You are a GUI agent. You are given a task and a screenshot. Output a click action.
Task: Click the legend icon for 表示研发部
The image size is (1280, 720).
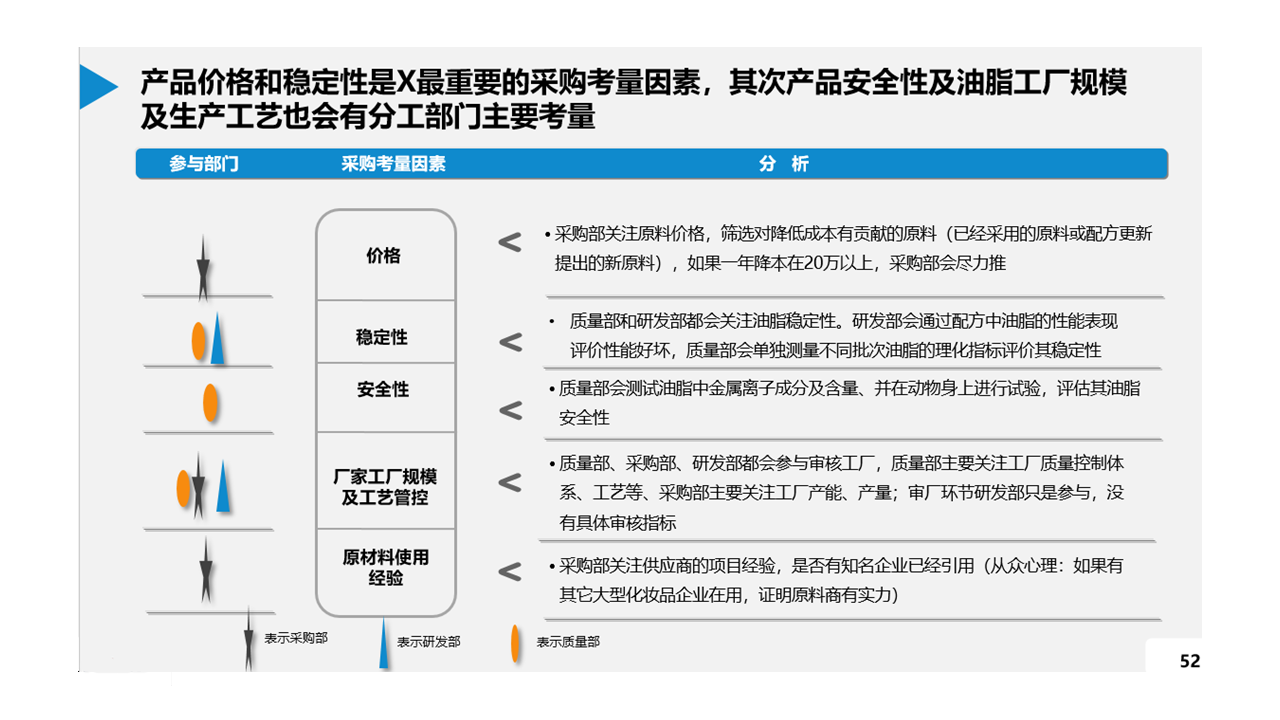point(382,643)
